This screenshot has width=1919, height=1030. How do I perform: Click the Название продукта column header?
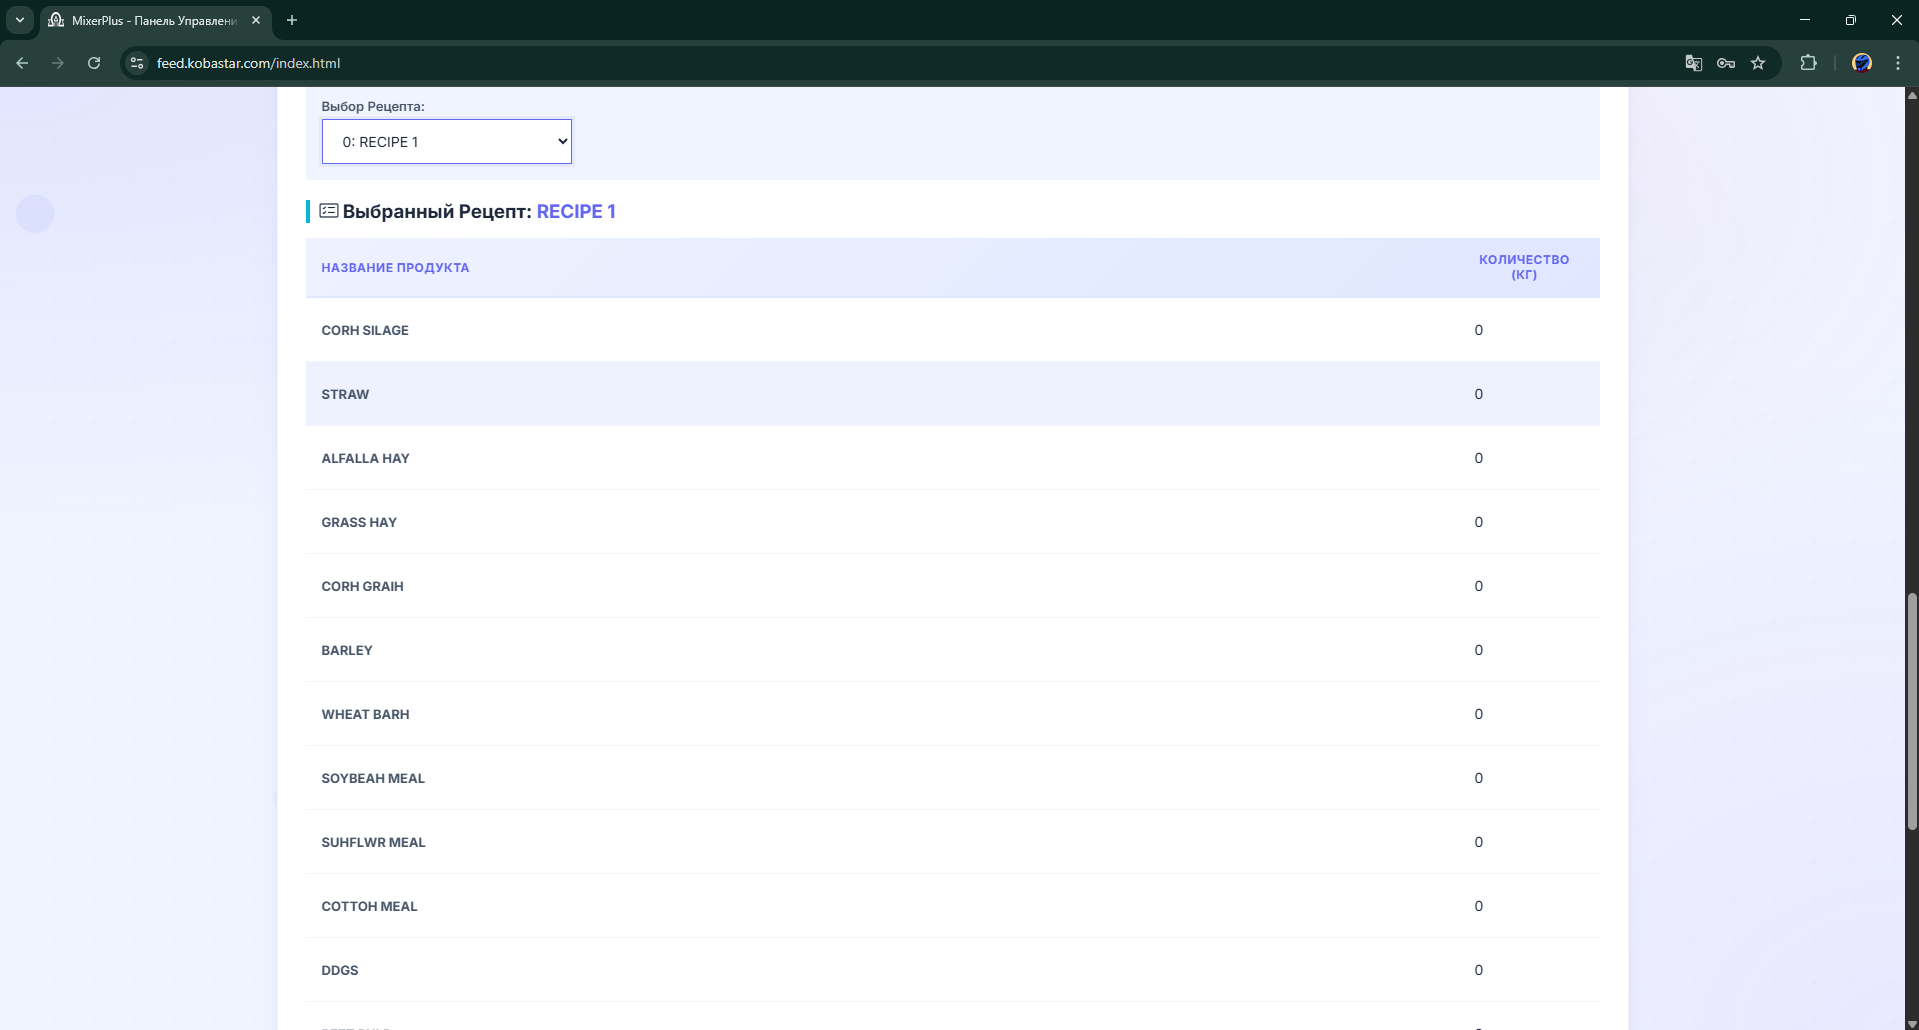(x=395, y=268)
